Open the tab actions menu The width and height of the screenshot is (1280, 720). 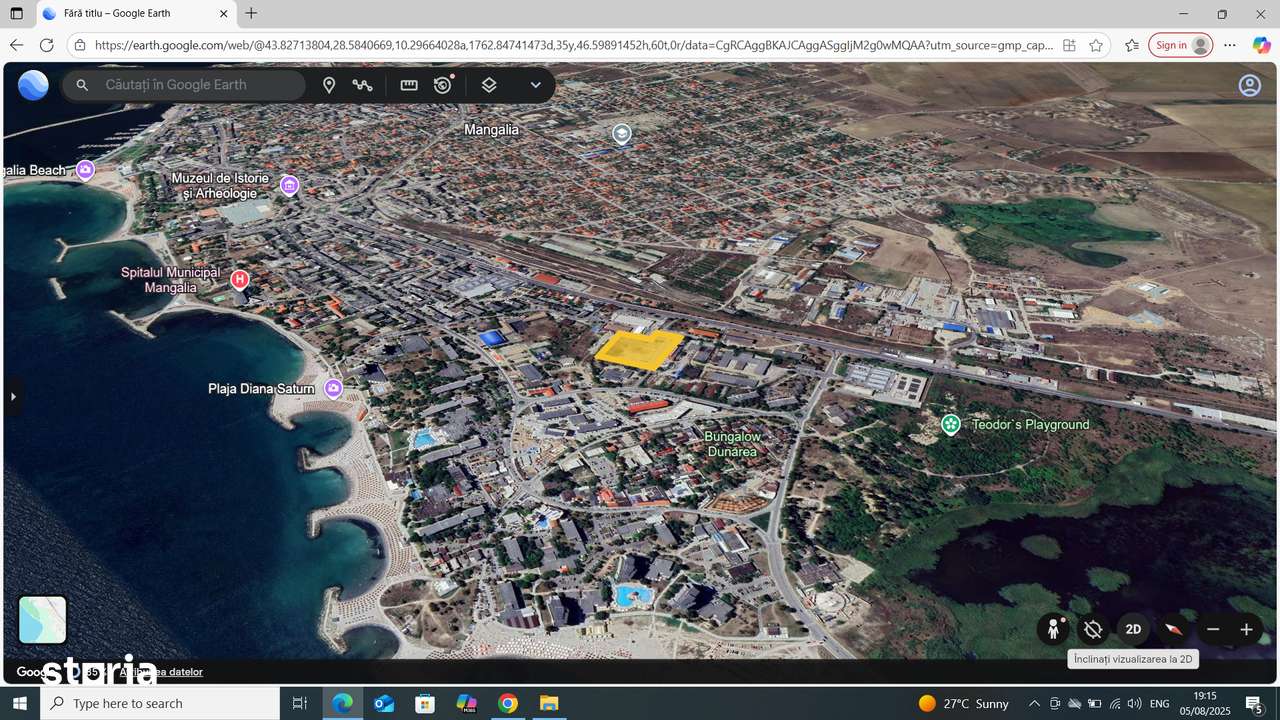tap(16, 14)
